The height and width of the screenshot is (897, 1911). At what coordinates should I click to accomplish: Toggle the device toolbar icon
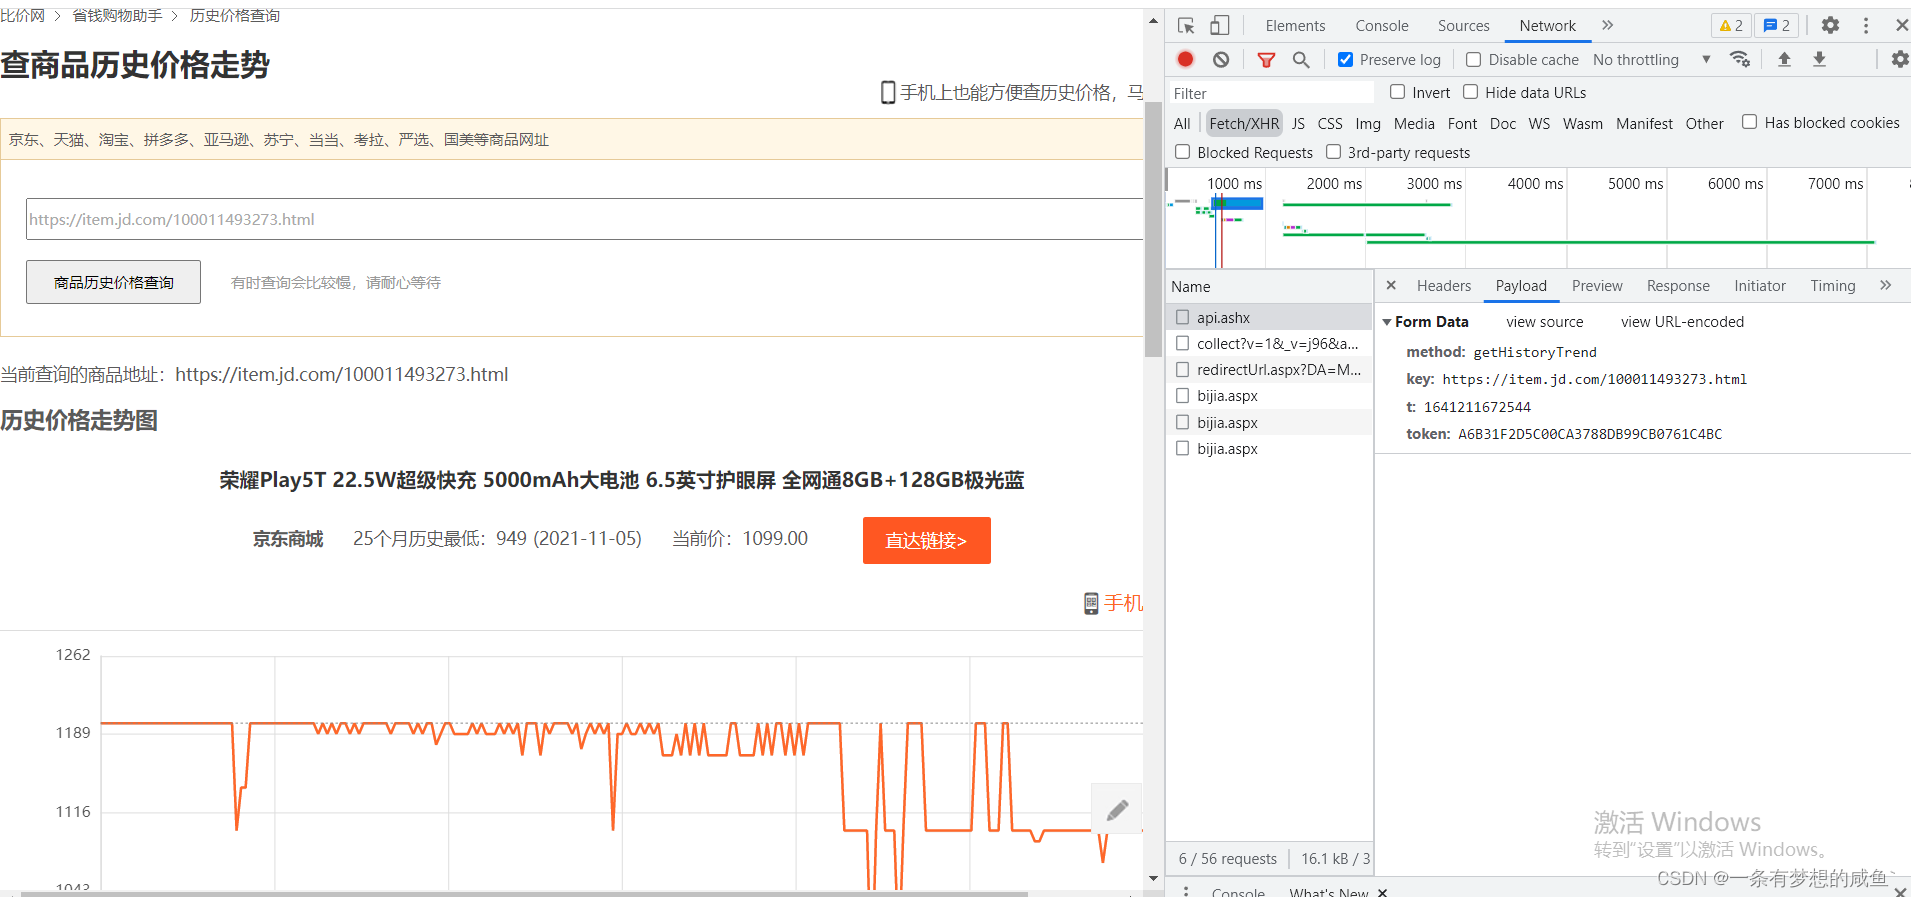(1220, 26)
